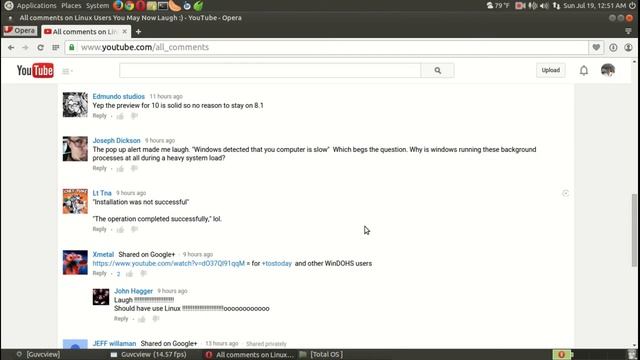Open the downloads icon in Opera toolbar
This screenshot has width=640, height=360.
pyautogui.click(x=613, y=47)
